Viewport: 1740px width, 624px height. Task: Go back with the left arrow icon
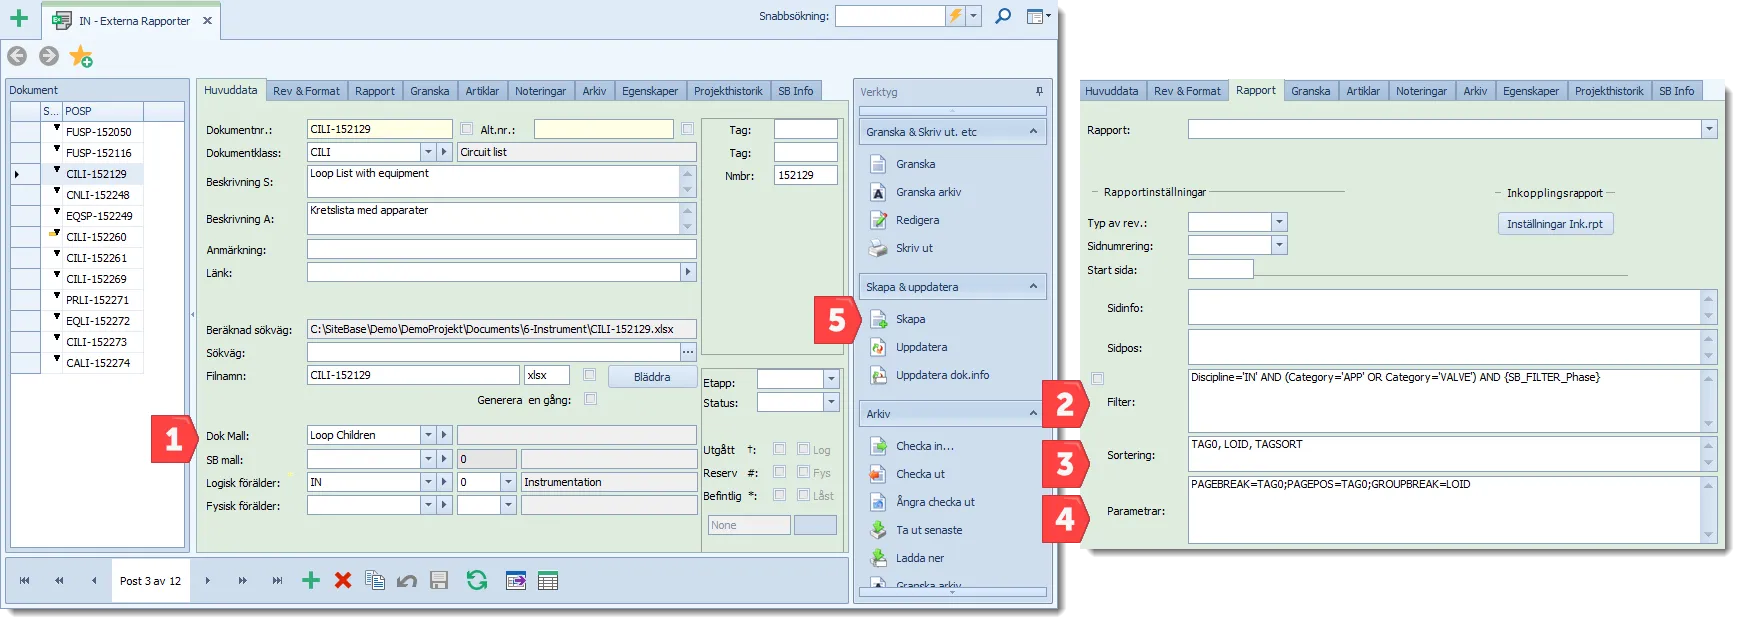pos(17,56)
